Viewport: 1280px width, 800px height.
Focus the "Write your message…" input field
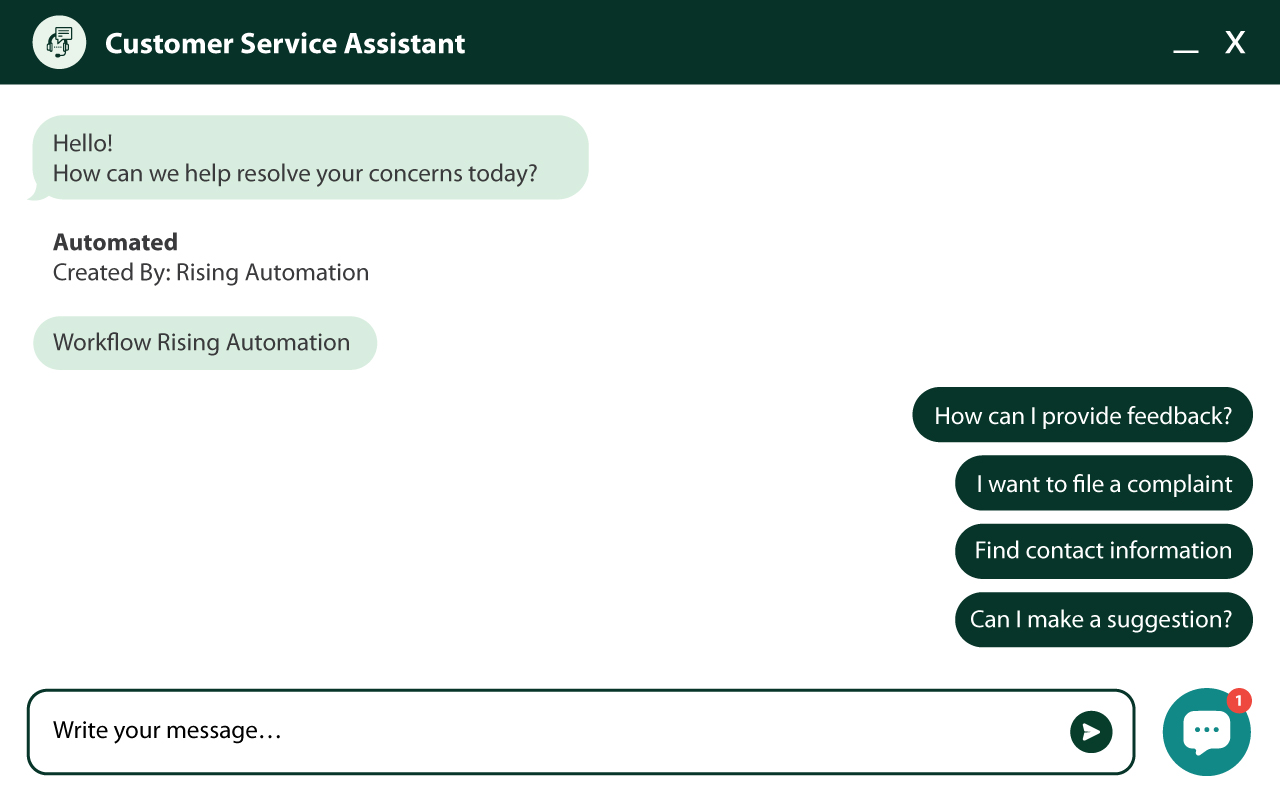click(550, 731)
